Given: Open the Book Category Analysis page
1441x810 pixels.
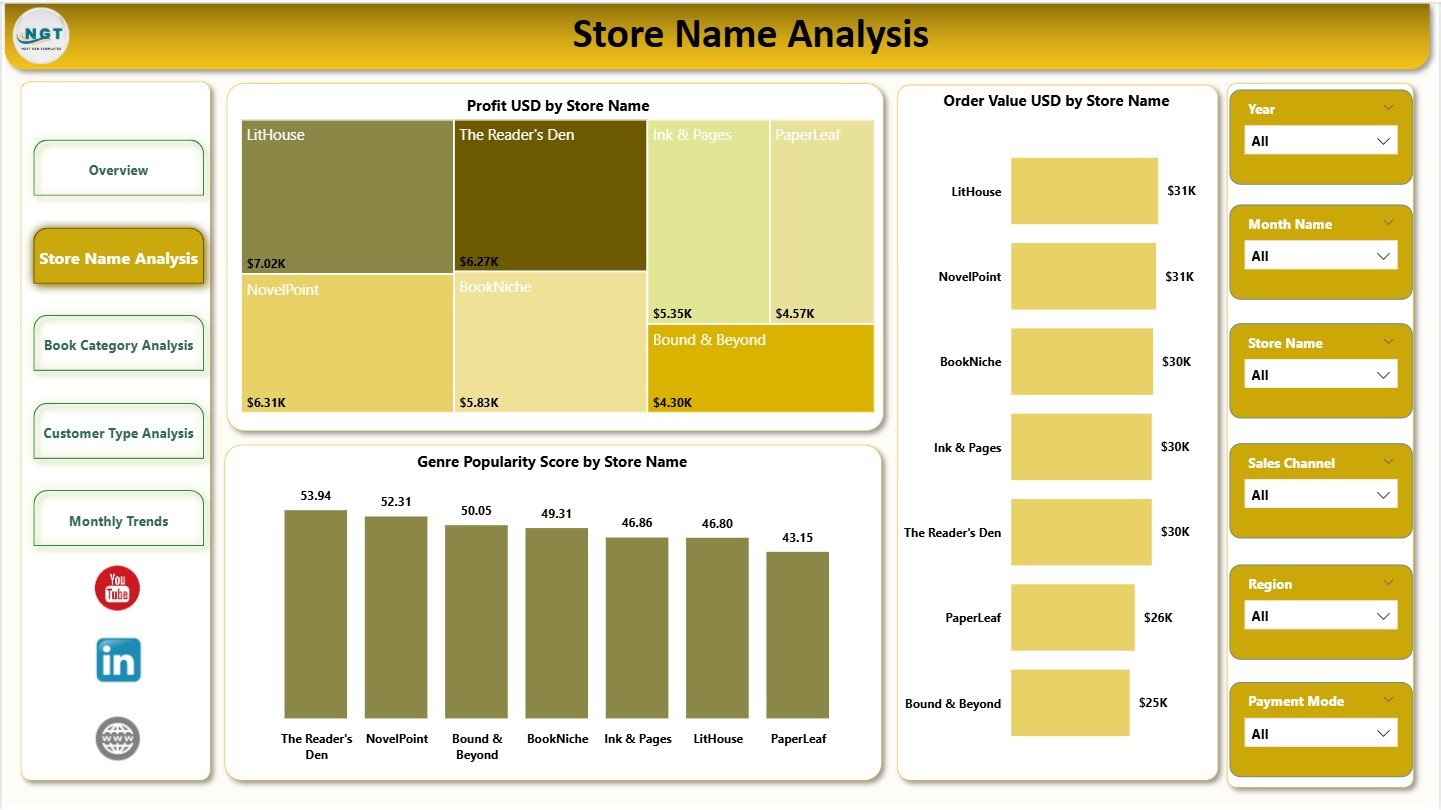Looking at the screenshot, I should (x=118, y=343).
